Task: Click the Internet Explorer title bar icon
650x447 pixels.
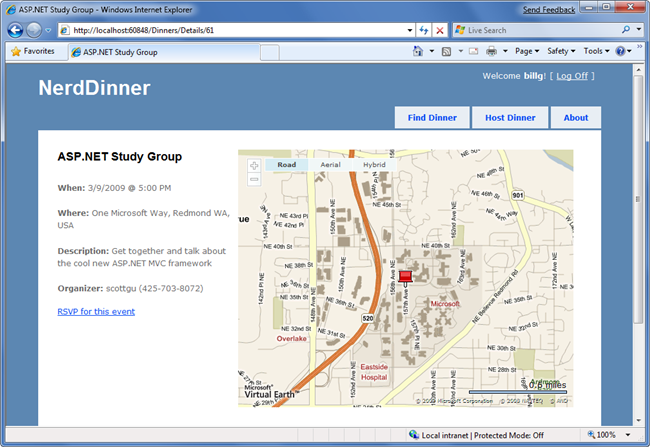Action: pyautogui.click(x=11, y=10)
